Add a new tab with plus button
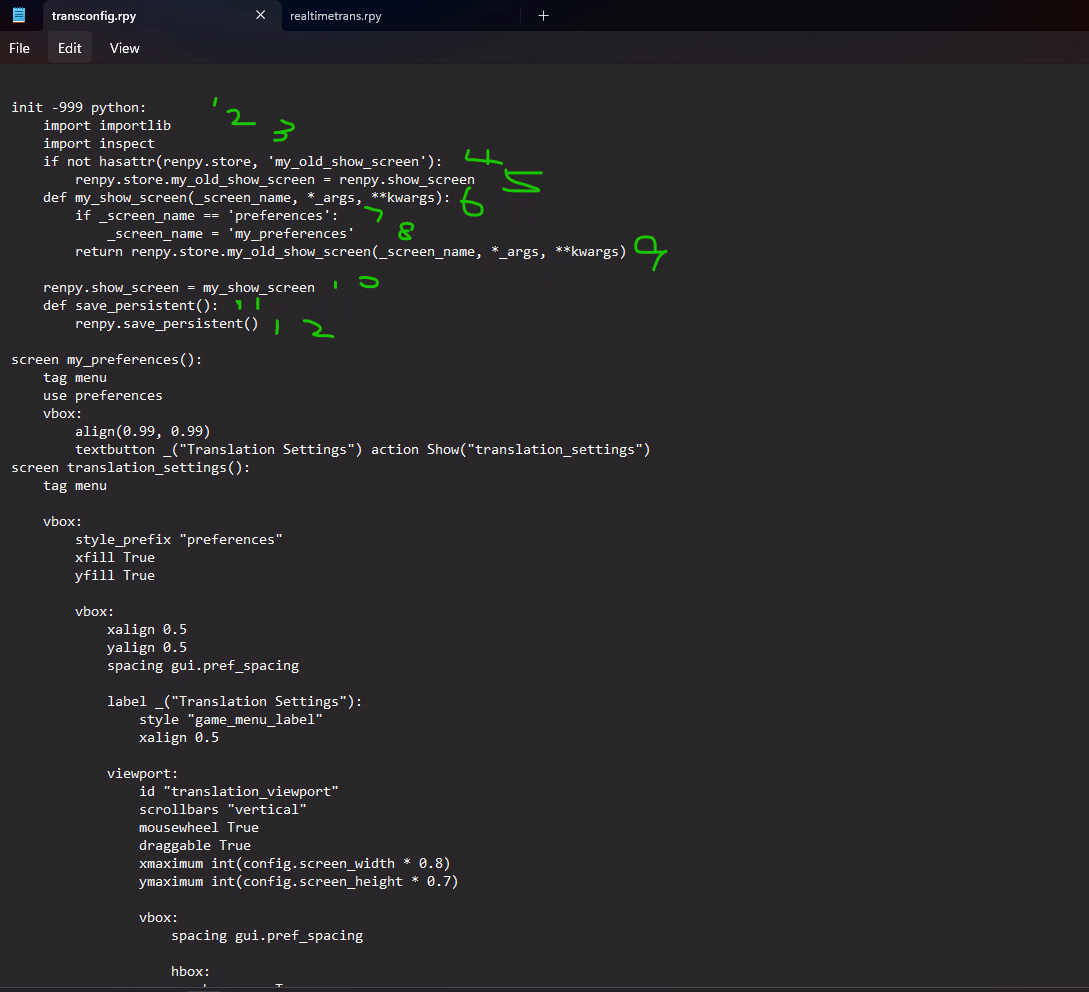Image resolution: width=1089 pixels, height=992 pixels. [x=544, y=15]
